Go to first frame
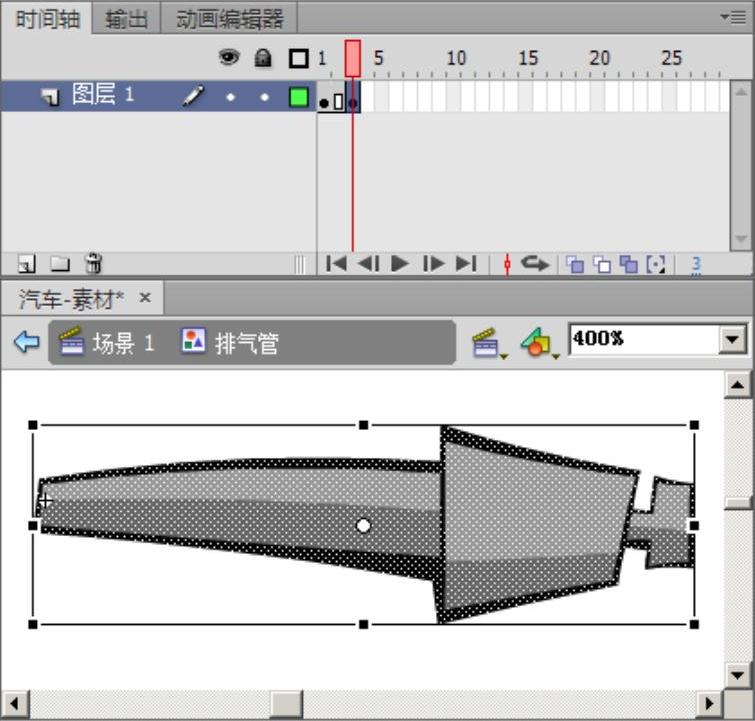Screen dimensions: 755x721 (x=336, y=264)
